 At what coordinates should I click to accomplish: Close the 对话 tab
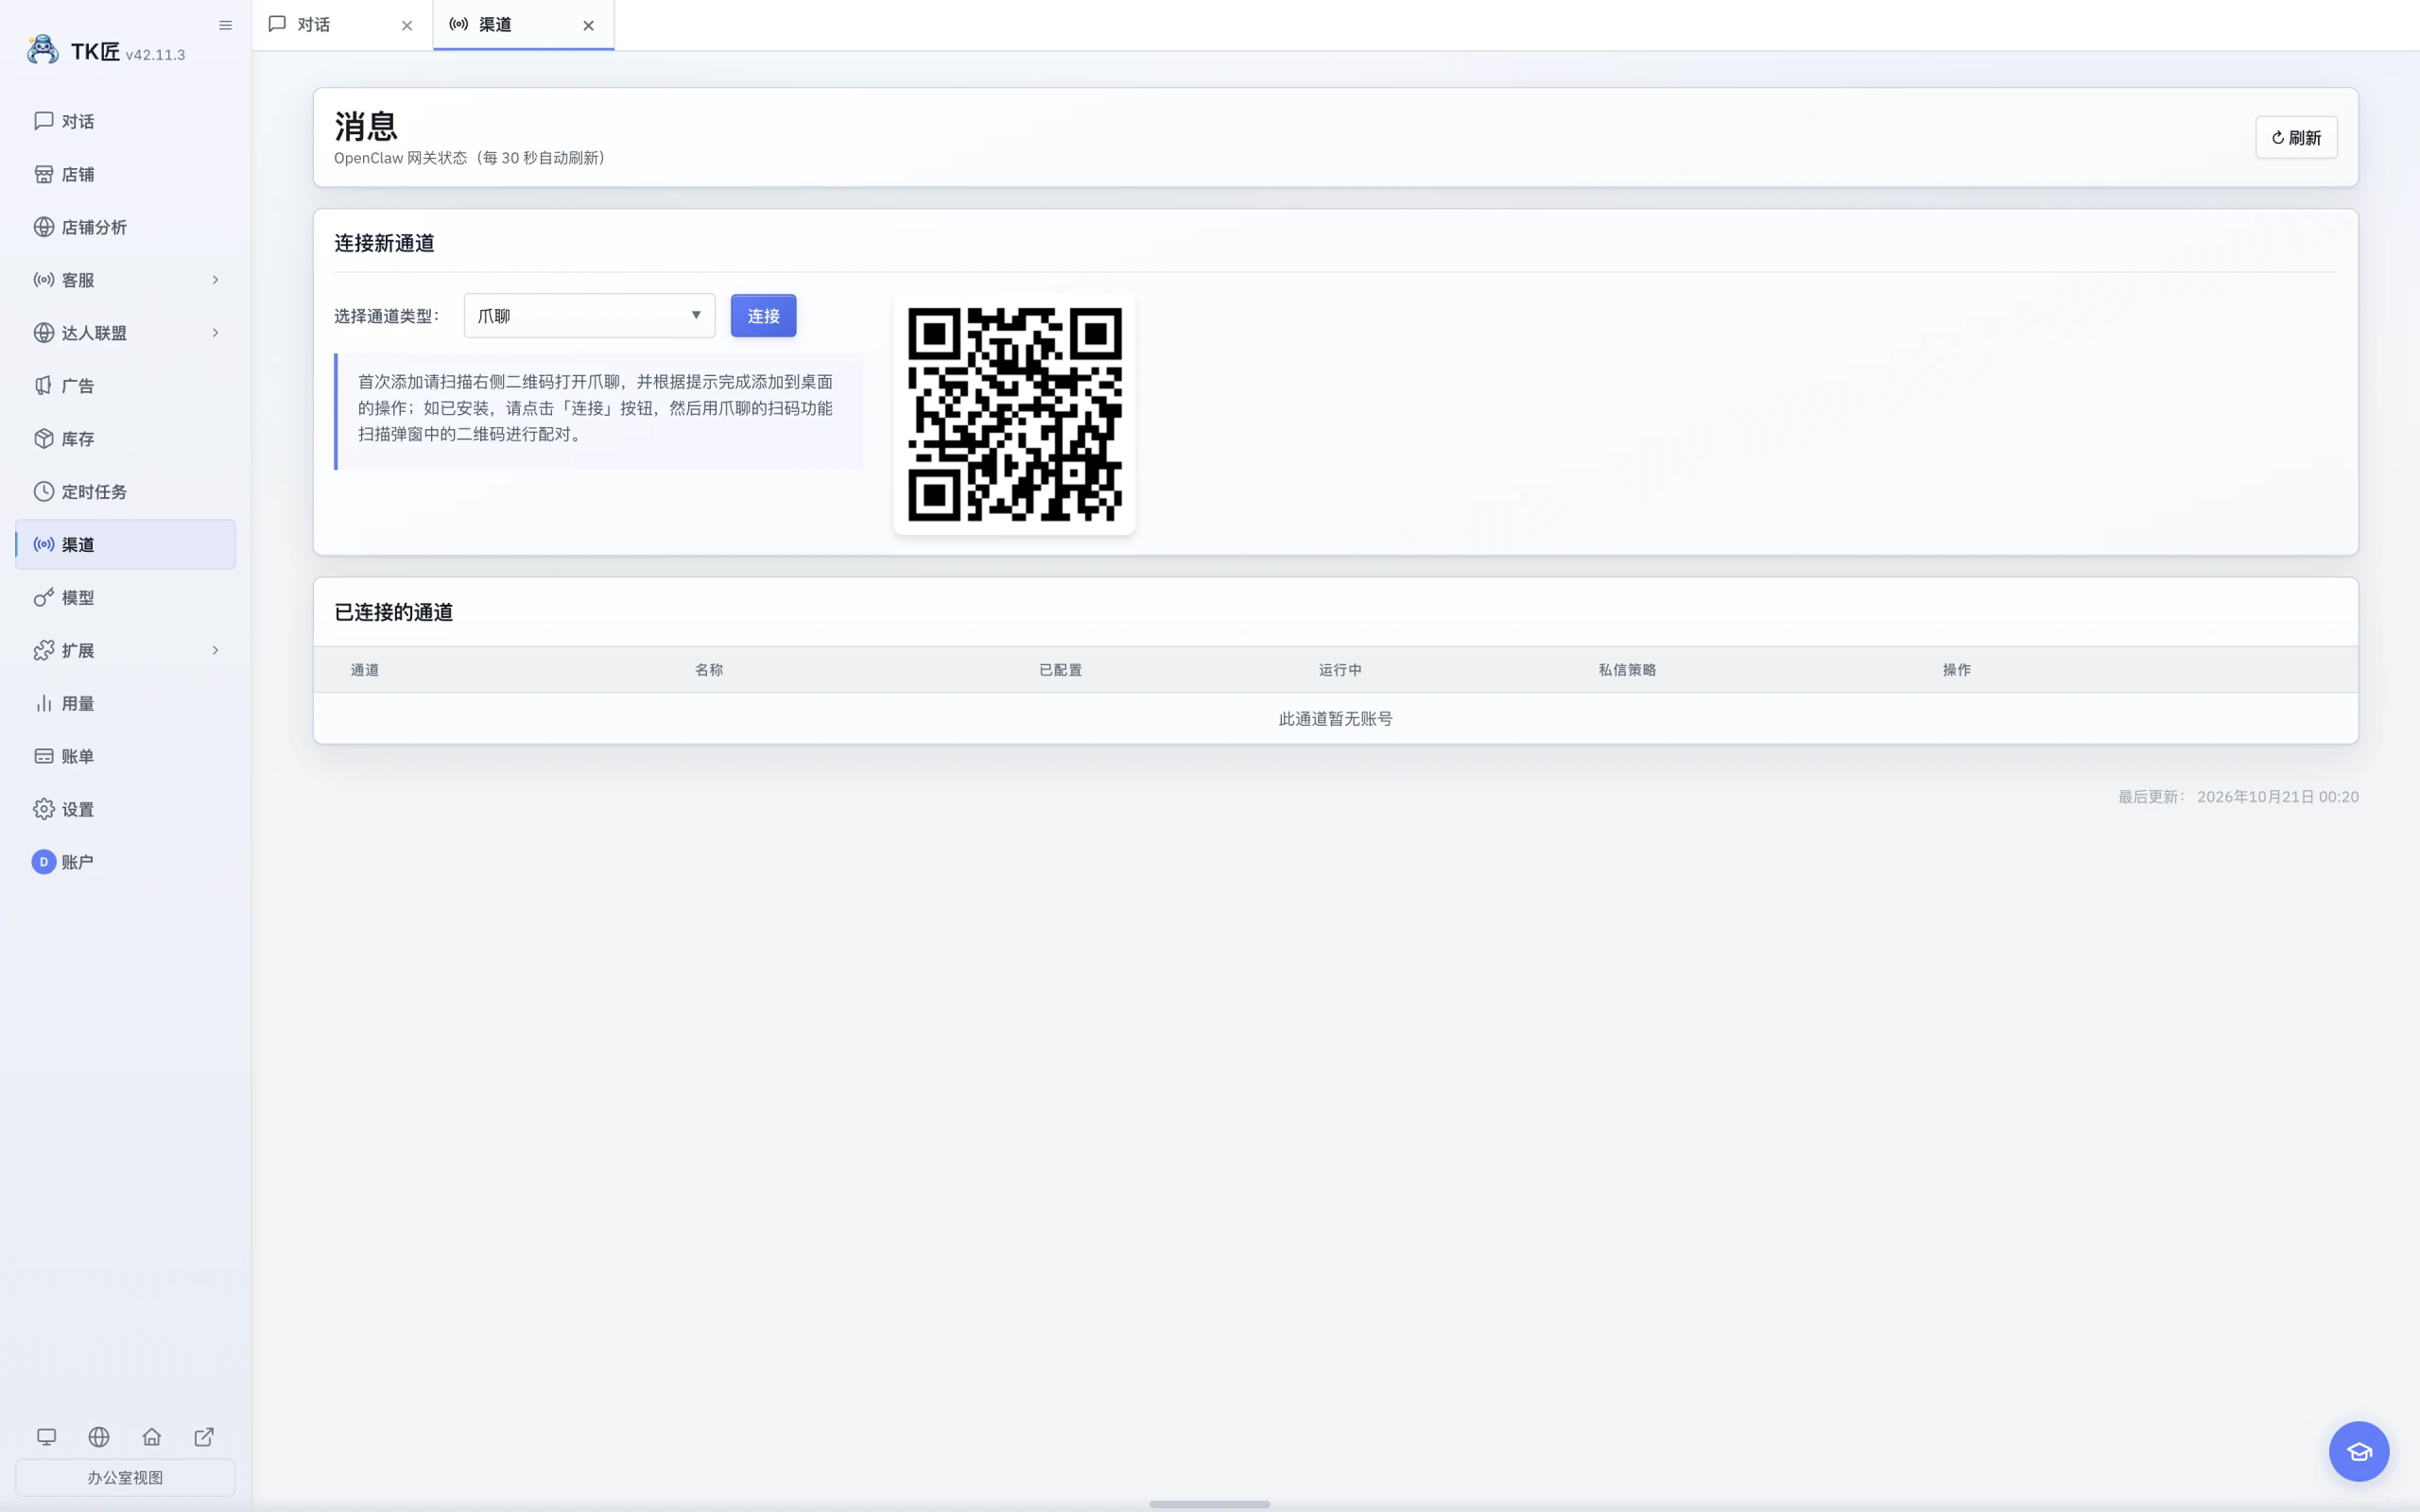407,26
